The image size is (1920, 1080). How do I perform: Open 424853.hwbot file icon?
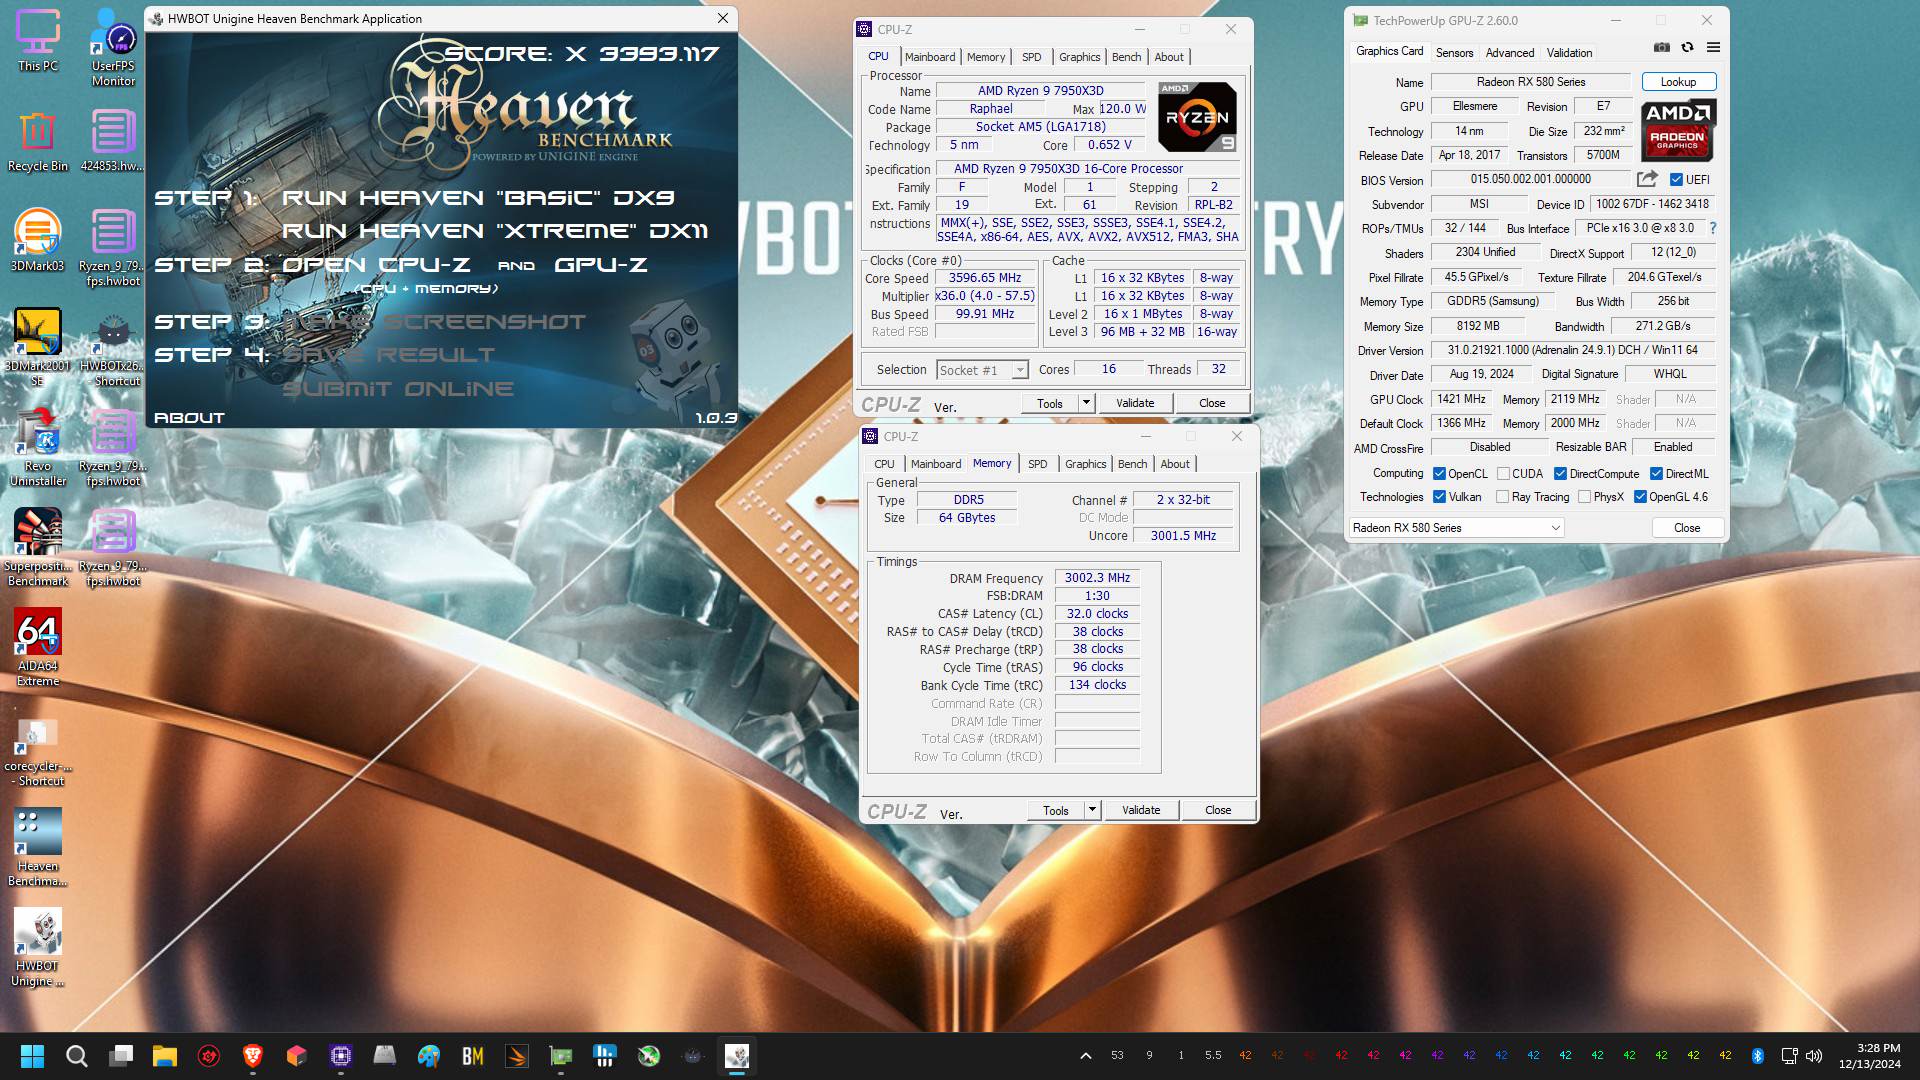point(113,140)
